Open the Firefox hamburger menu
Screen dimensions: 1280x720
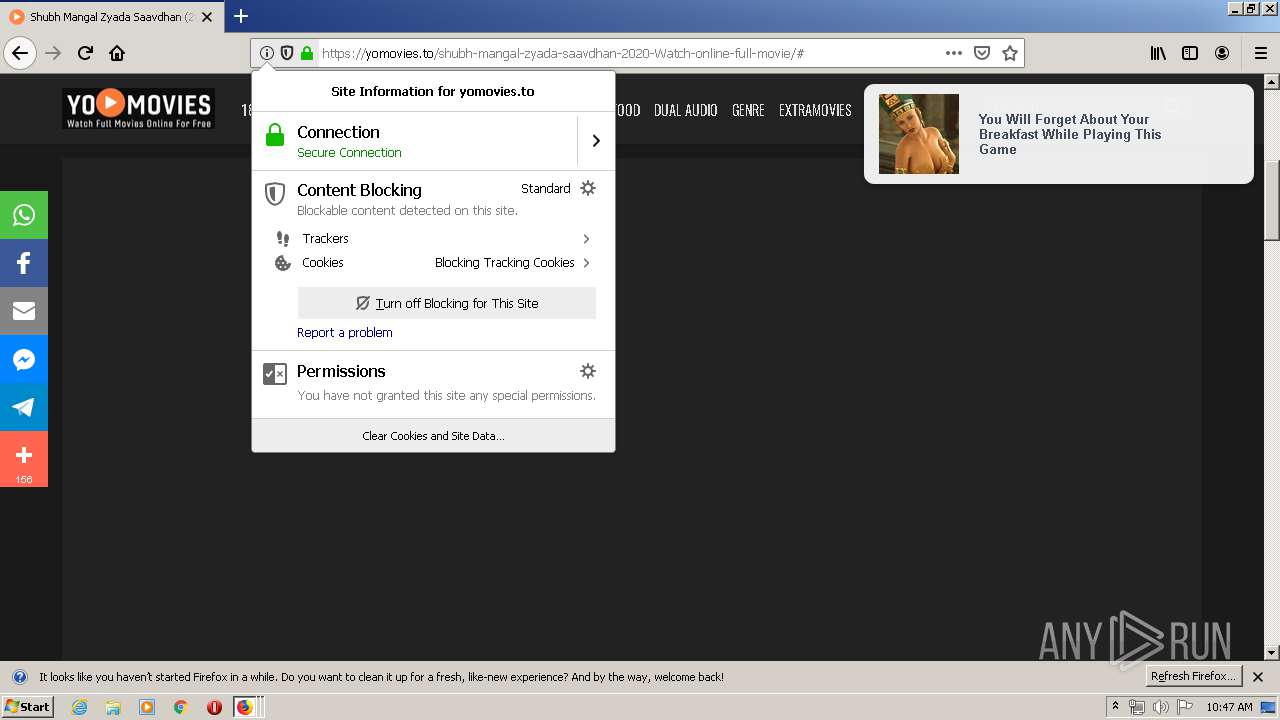click(x=1261, y=53)
